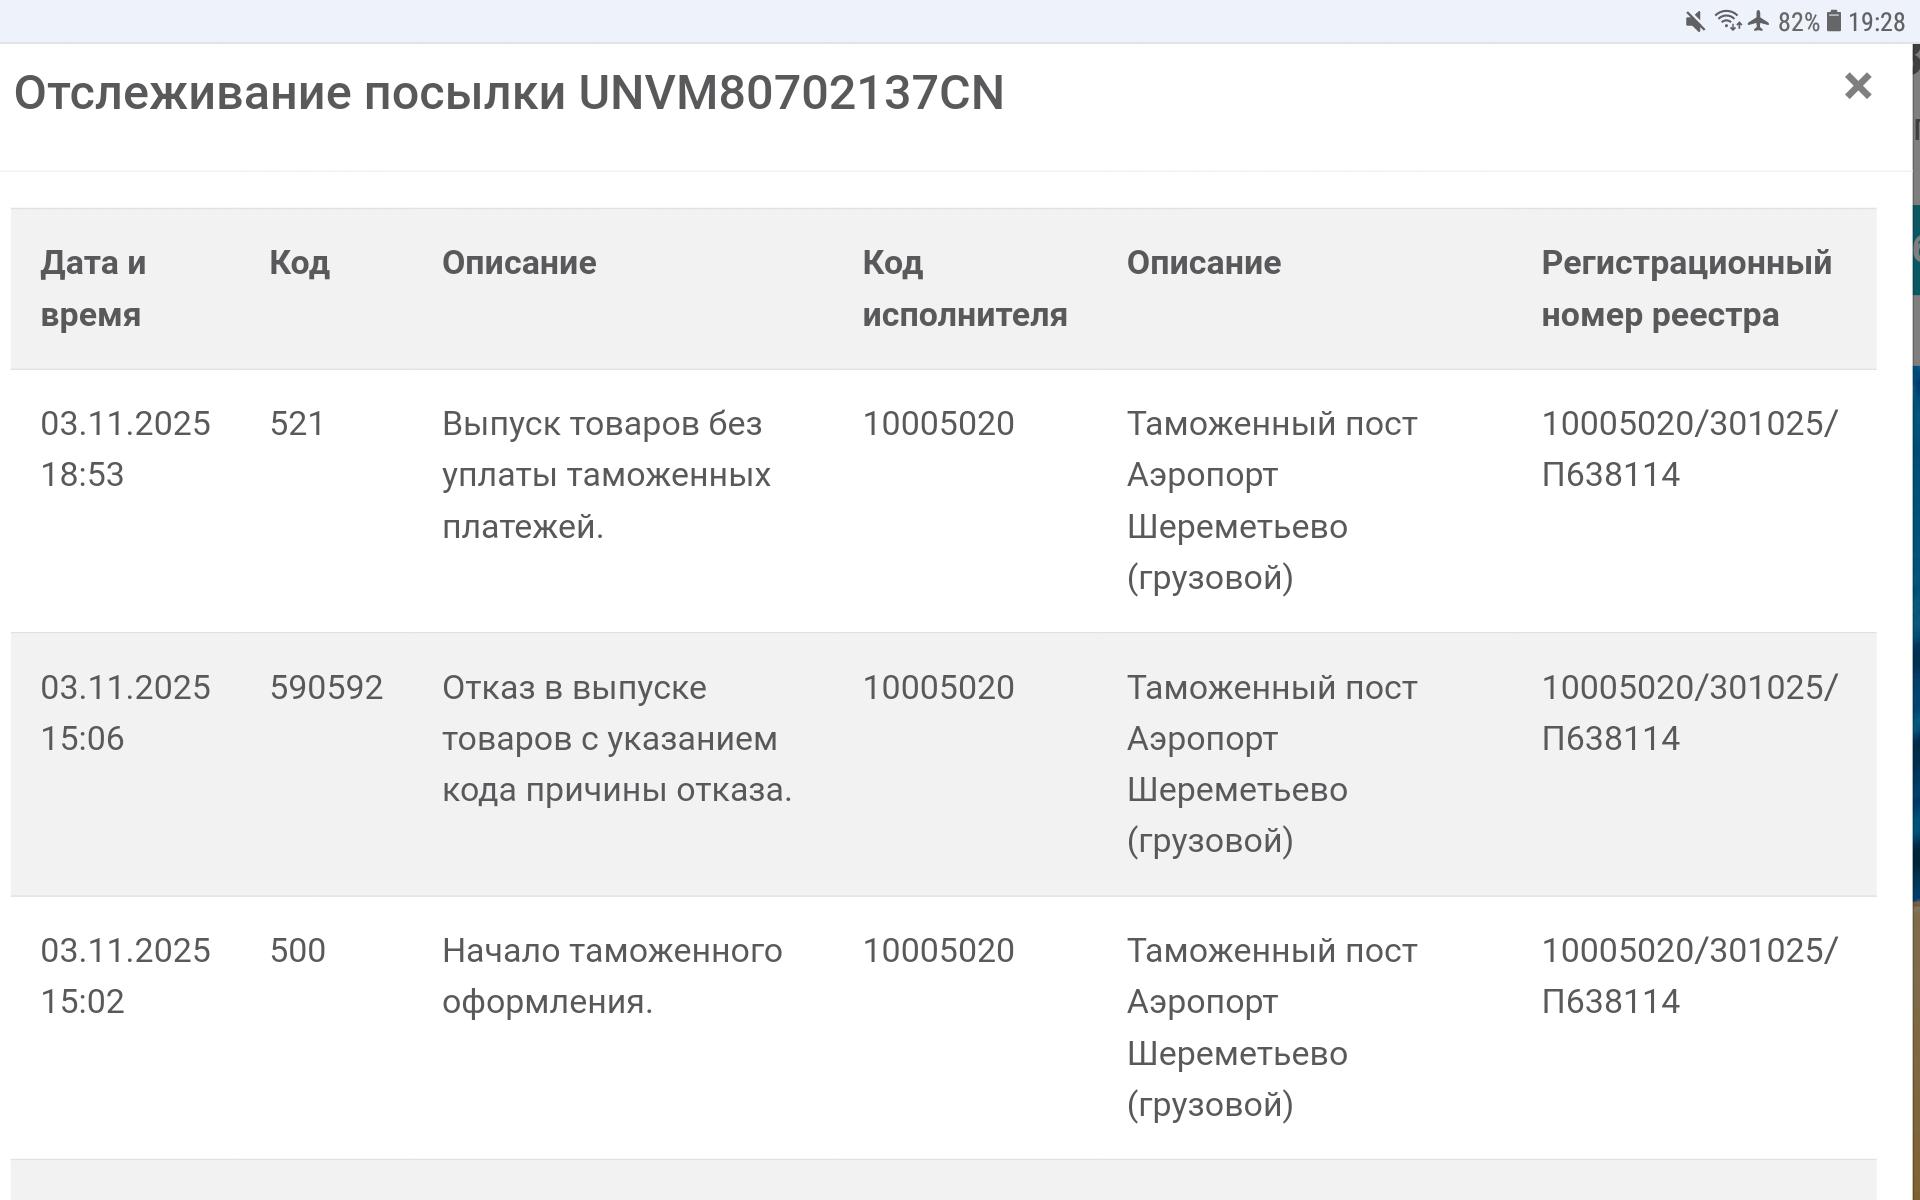The height and width of the screenshot is (1200, 1920).
Task: Click the "Код исполнителя" column header
Action: click(964, 288)
